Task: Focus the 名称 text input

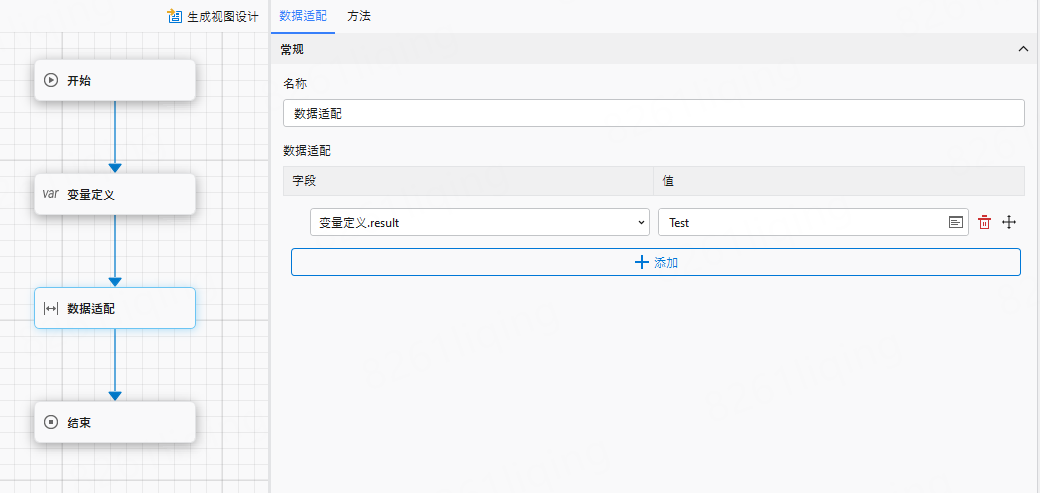Action: (x=653, y=113)
